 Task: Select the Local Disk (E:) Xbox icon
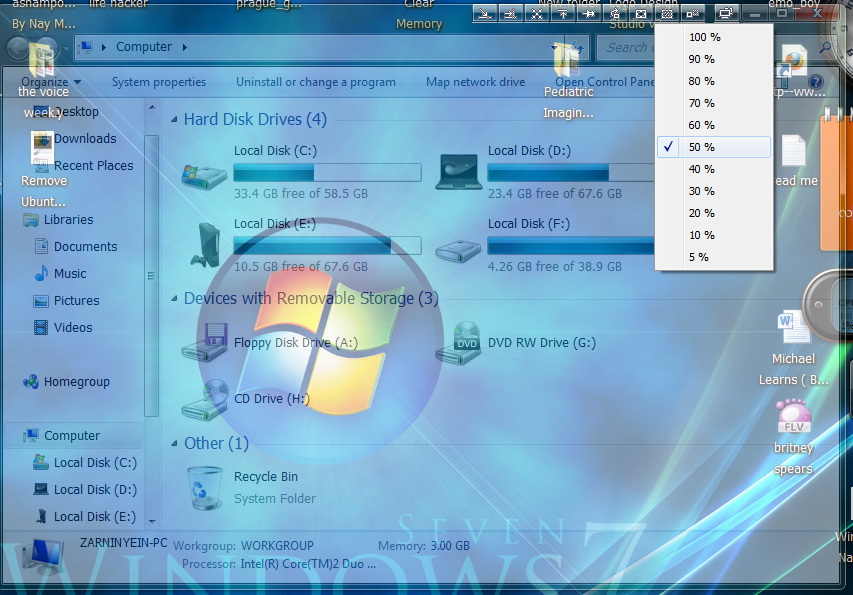pyautogui.click(x=206, y=245)
